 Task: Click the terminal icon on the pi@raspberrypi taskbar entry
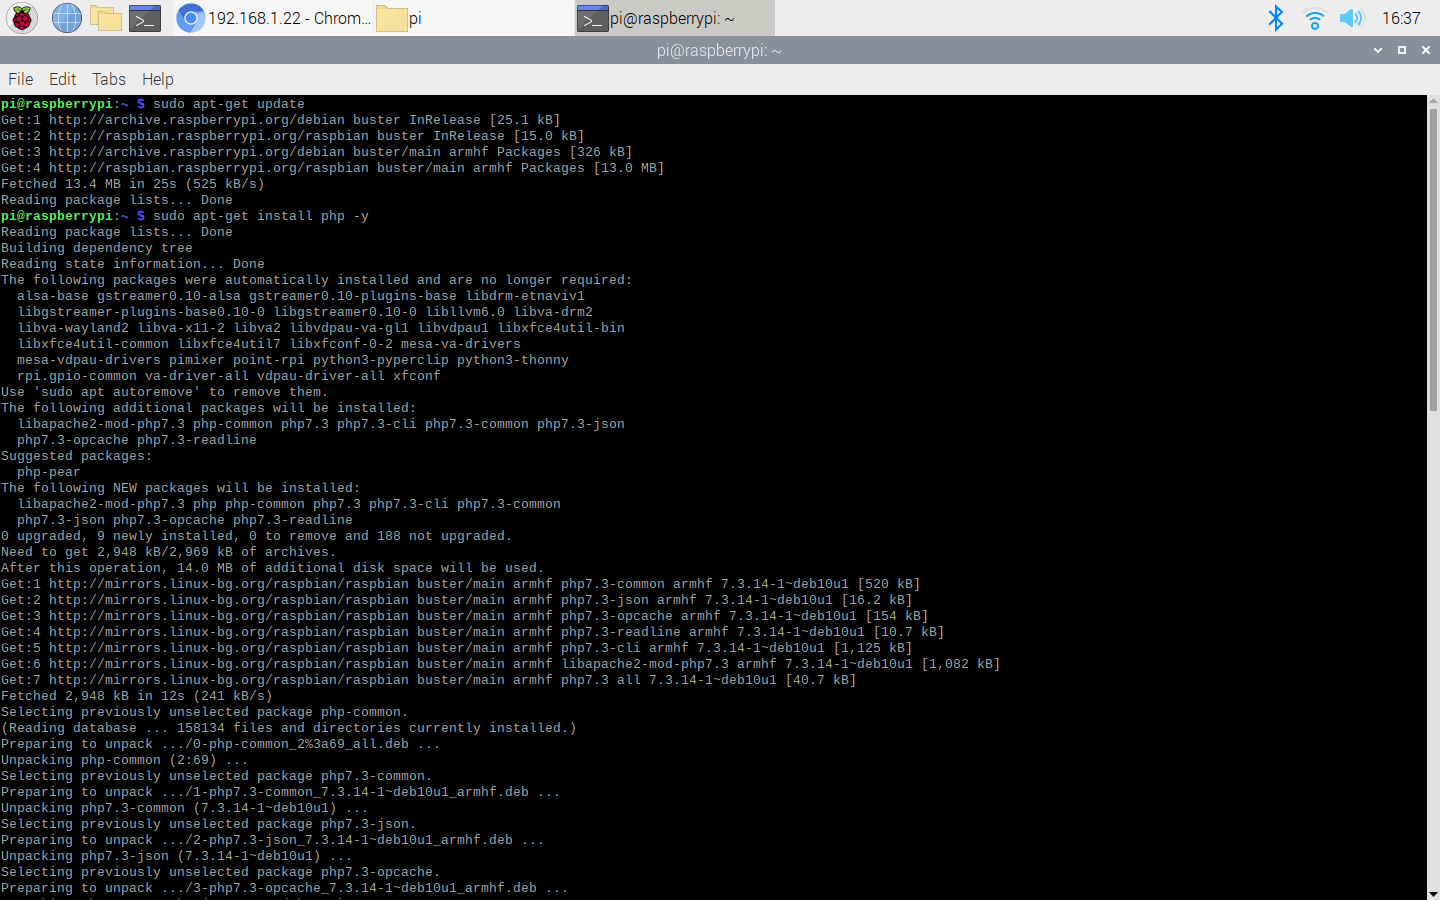(x=592, y=18)
